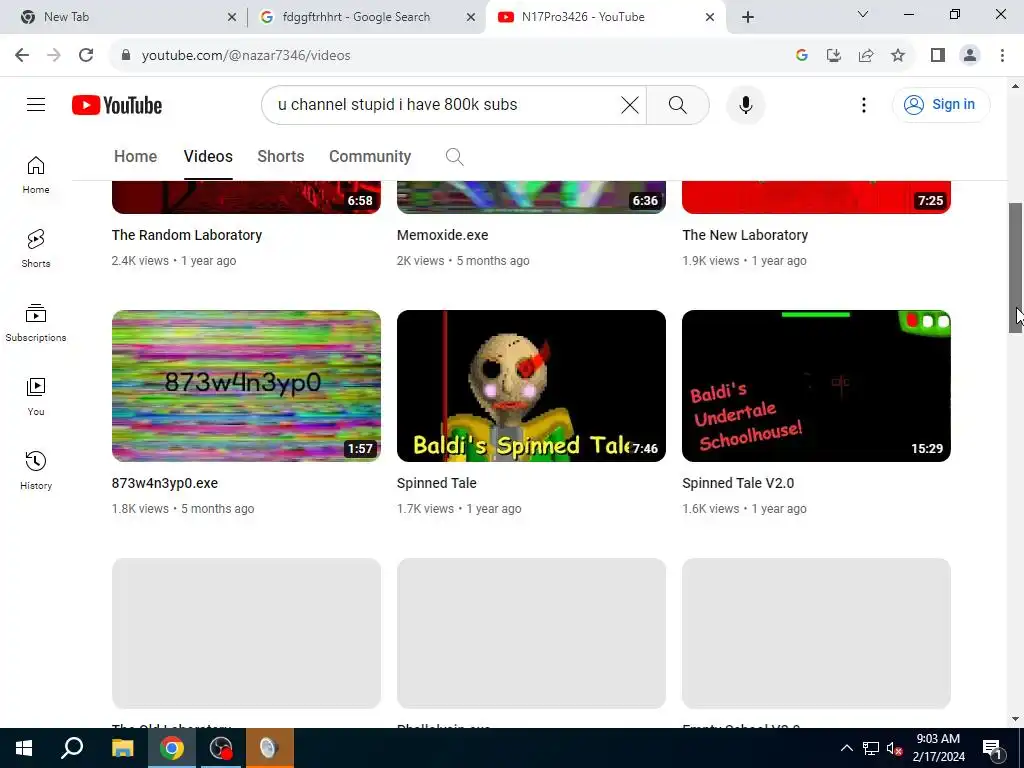Viewport: 1024px width, 768px height.
Task: Open taskbar search
Action: [x=72, y=748]
